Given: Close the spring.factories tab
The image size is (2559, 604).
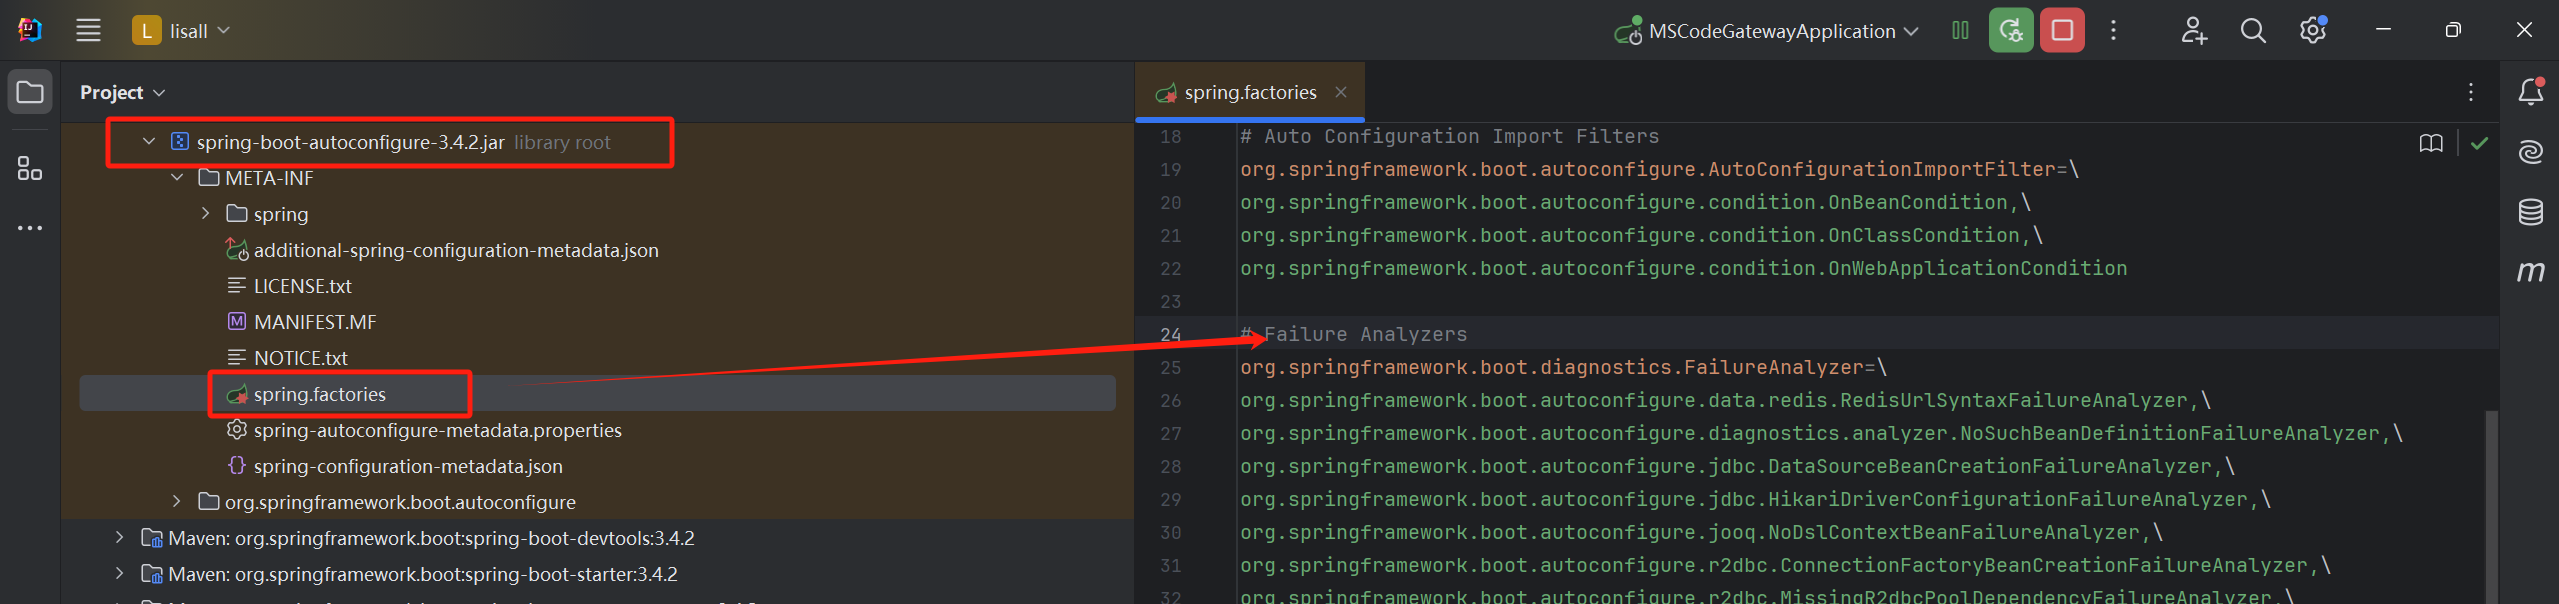Looking at the screenshot, I should [1341, 92].
